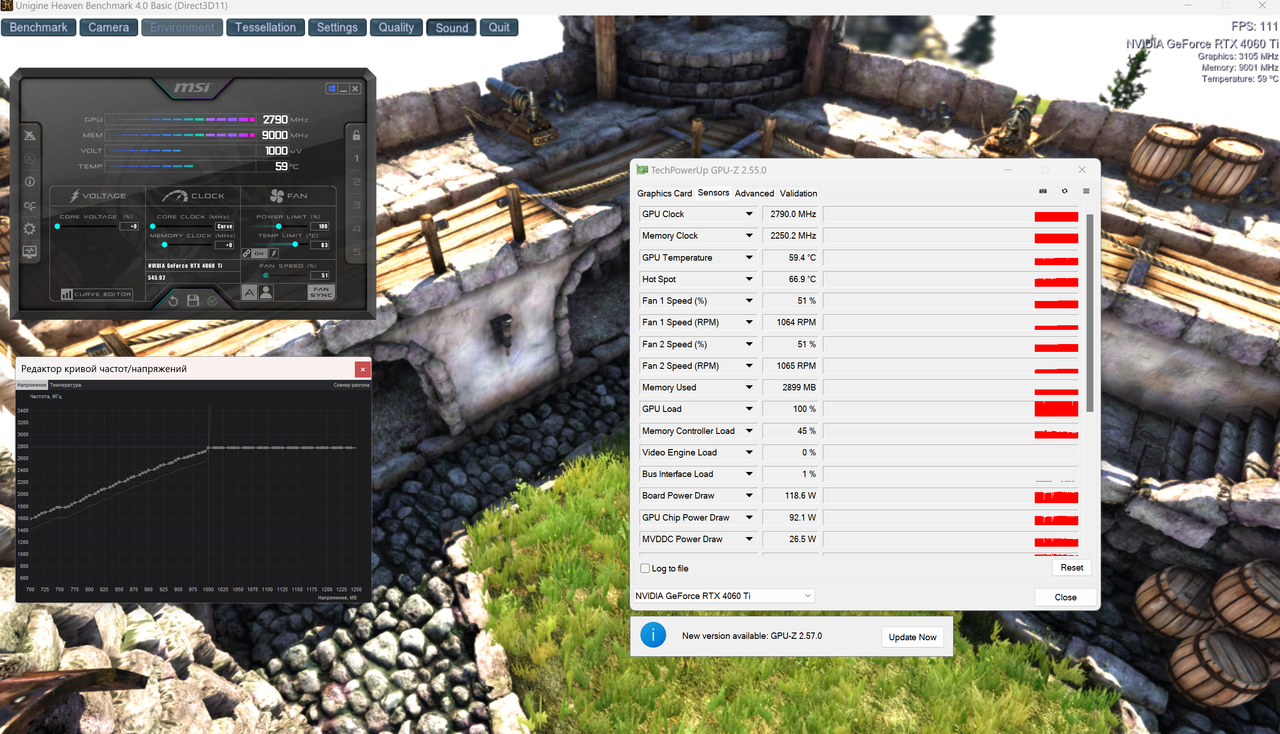Toggle Afterburner Fan Sync button
1280x734 pixels.
[321, 292]
